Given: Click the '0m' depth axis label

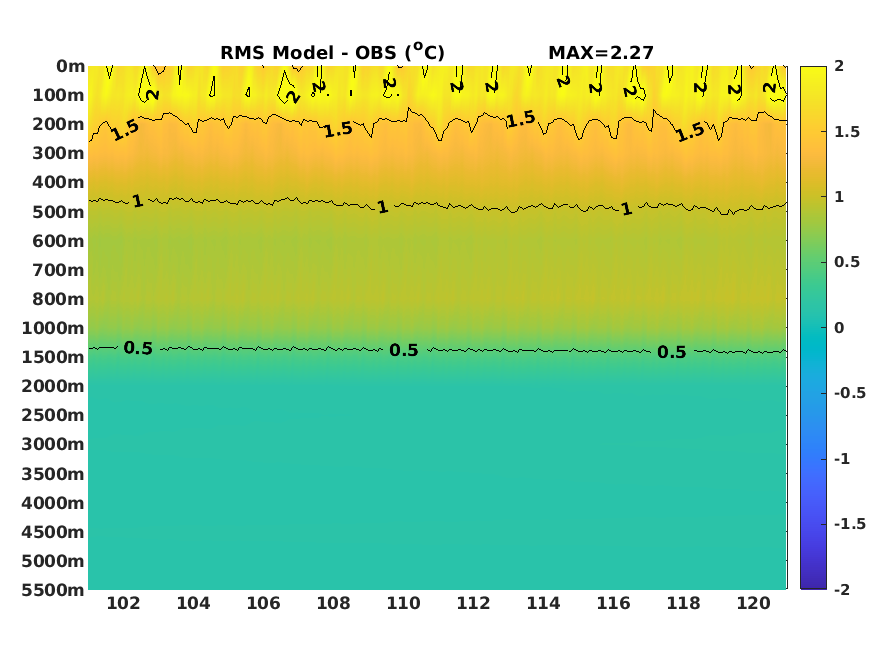Looking at the screenshot, I should pyautogui.click(x=70, y=66).
